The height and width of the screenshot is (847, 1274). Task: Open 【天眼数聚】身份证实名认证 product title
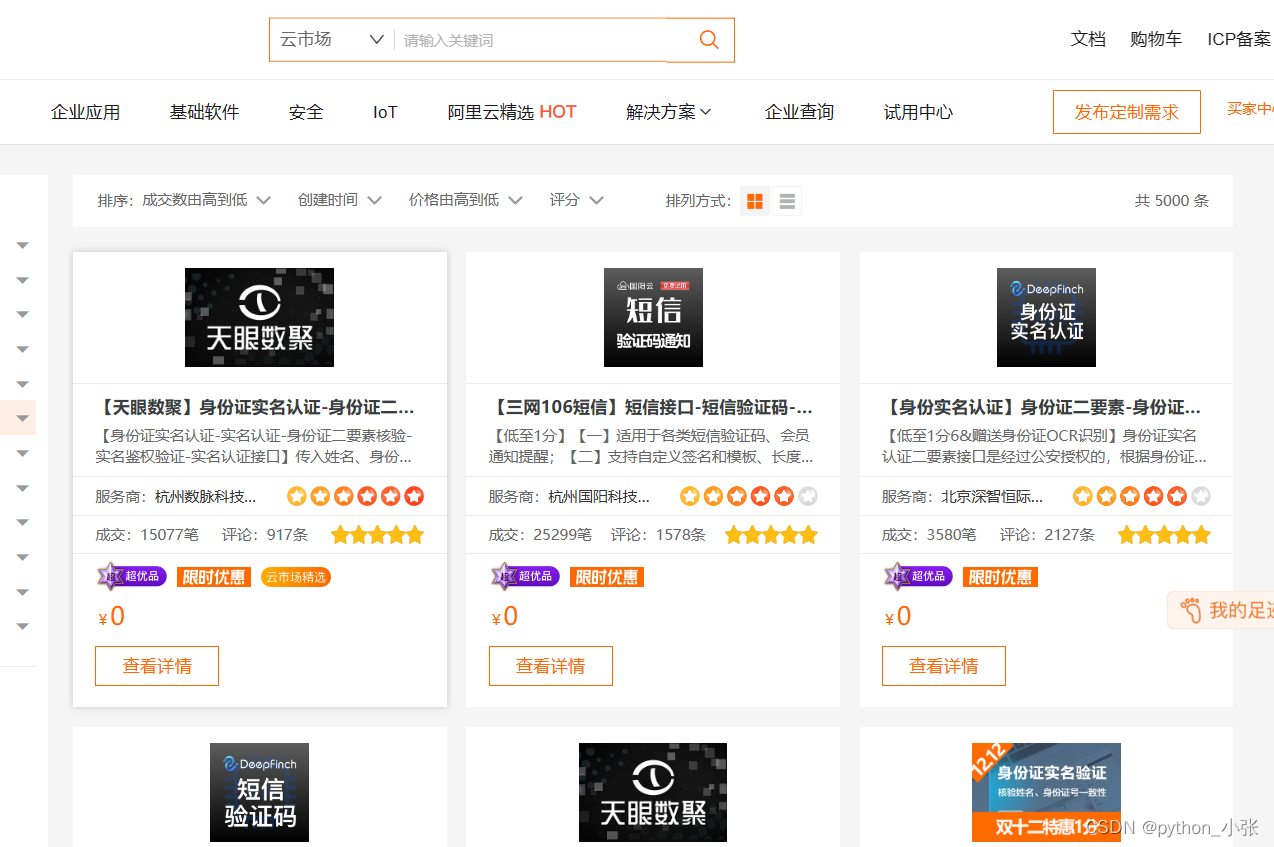(x=256, y=408)
